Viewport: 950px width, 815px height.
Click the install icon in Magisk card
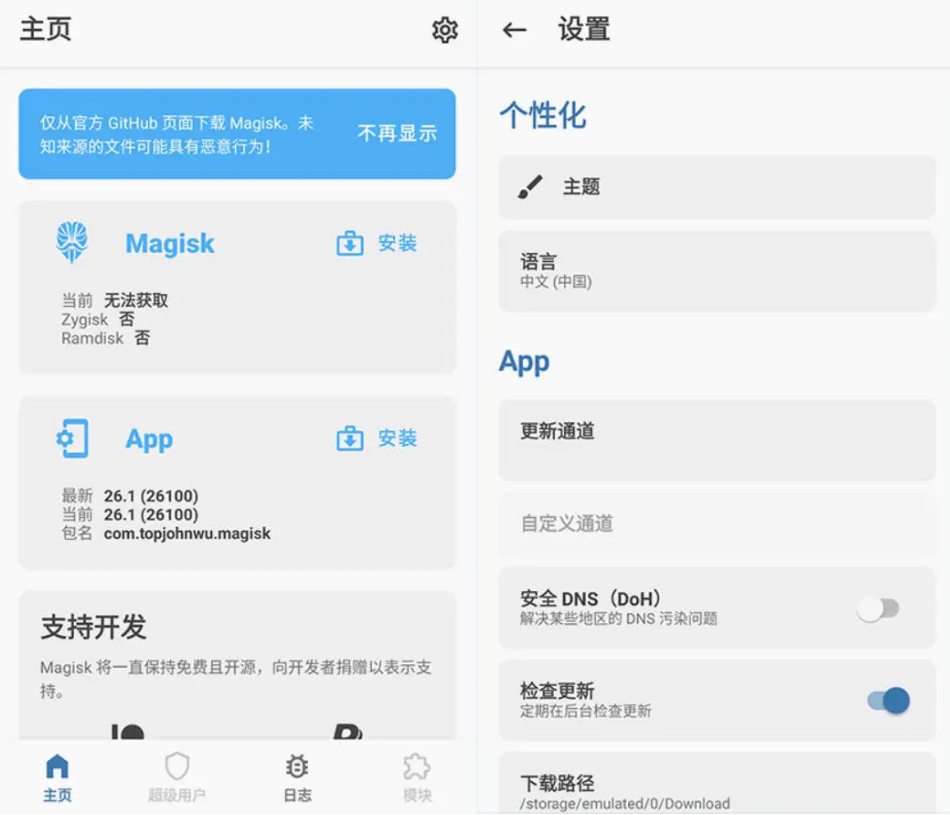(350, 243)
